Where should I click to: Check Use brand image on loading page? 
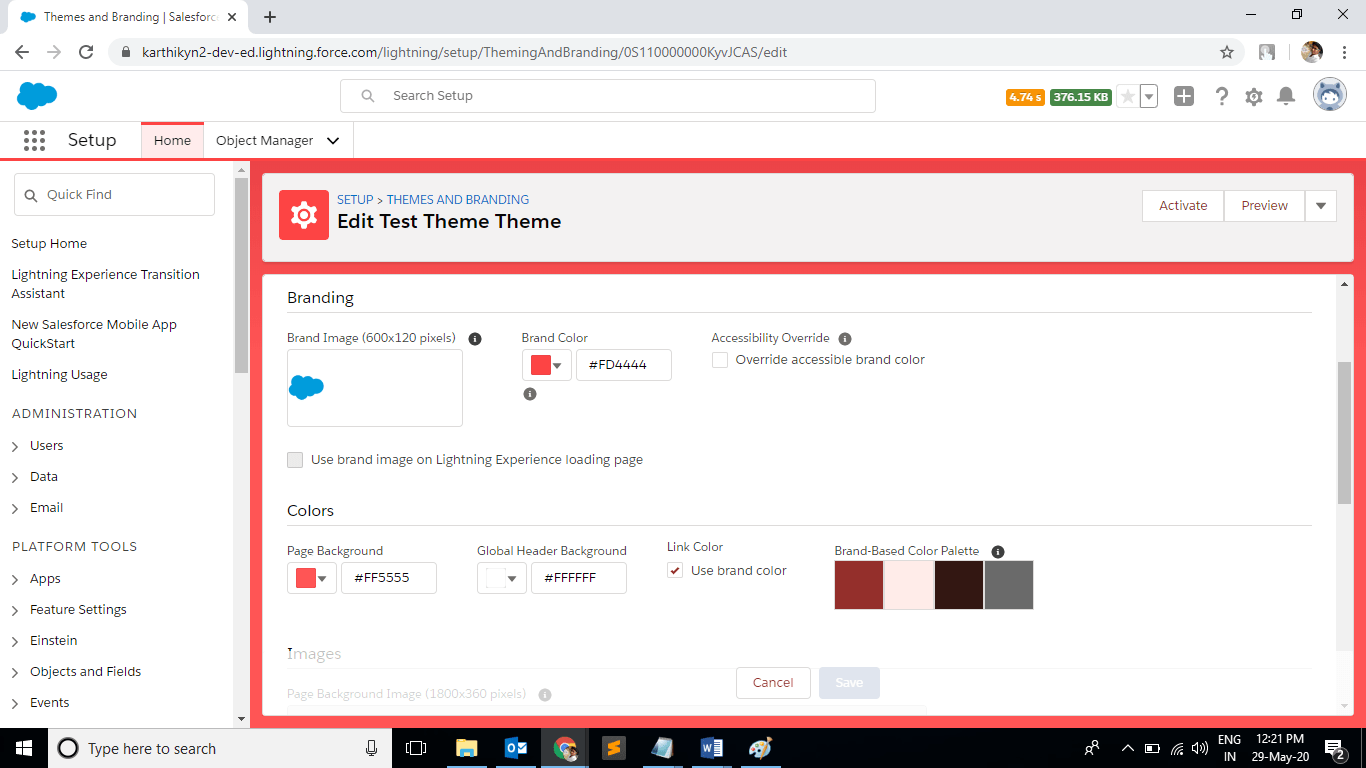point(295,459)
